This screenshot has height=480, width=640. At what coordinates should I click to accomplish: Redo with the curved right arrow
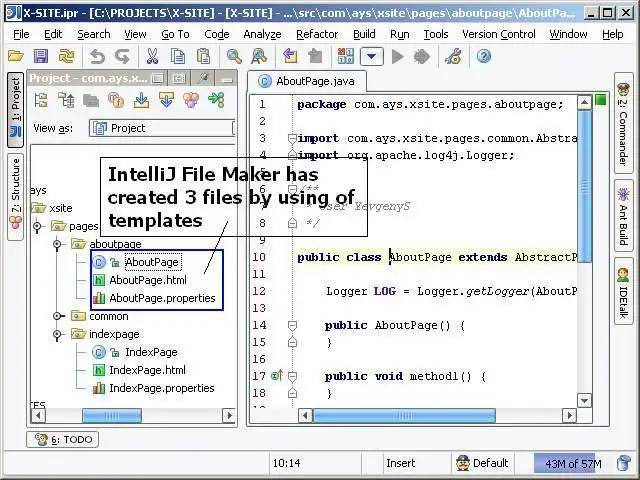point(122,56)
